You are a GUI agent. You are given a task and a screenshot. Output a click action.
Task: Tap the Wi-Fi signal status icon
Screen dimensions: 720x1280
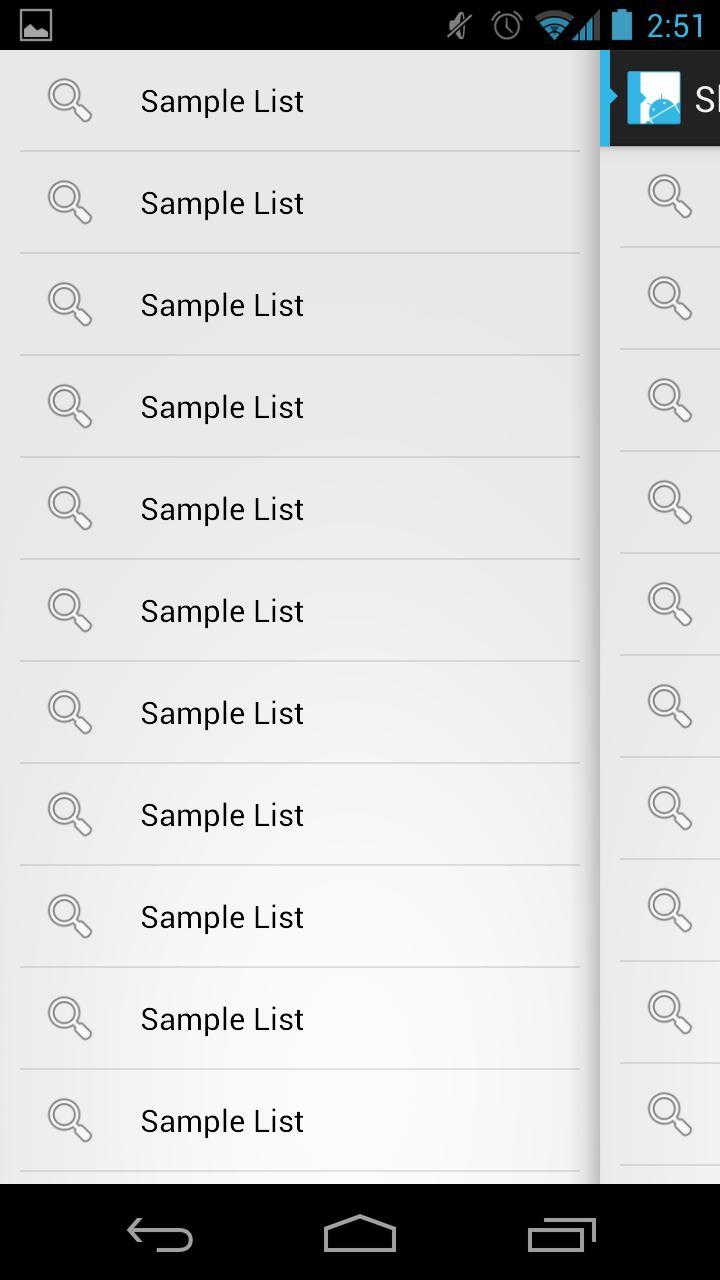pyautogui.click(x=551, y=25)
